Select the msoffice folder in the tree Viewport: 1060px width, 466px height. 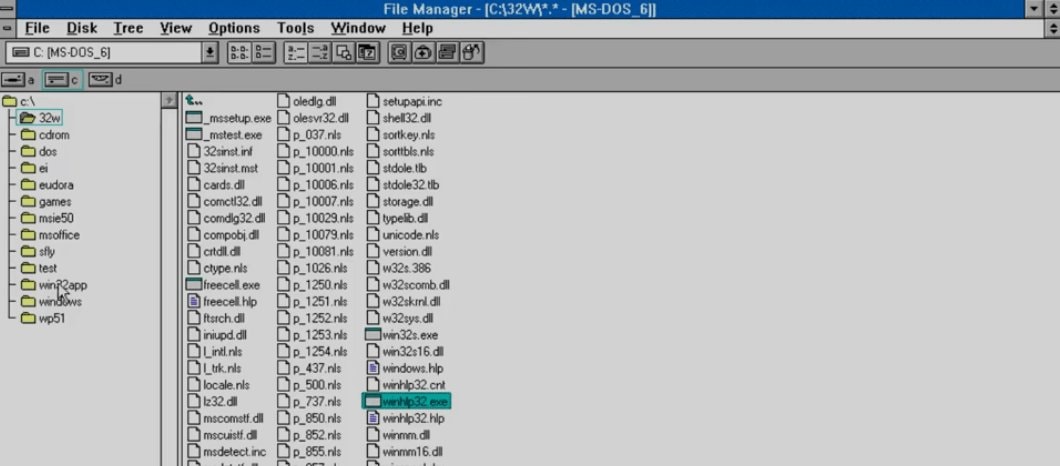(x=59, y=235)
